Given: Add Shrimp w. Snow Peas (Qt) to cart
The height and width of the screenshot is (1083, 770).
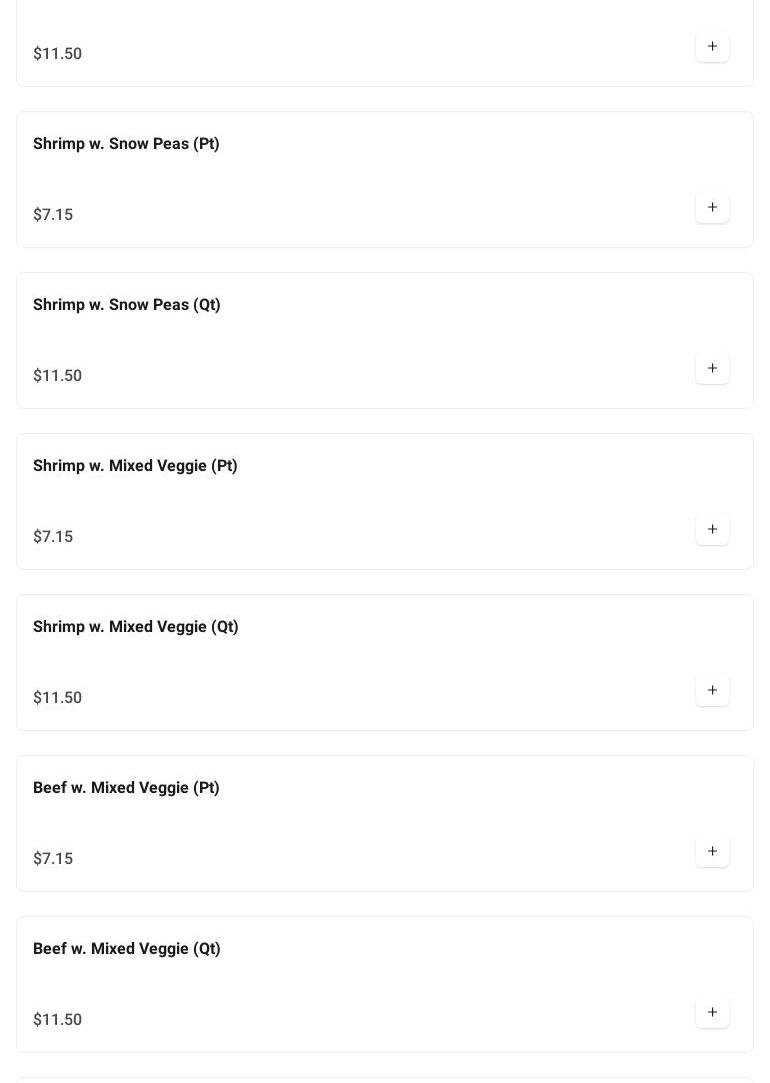Looking at the screenshot, I should pyautogui.click(x=712, y=369).
